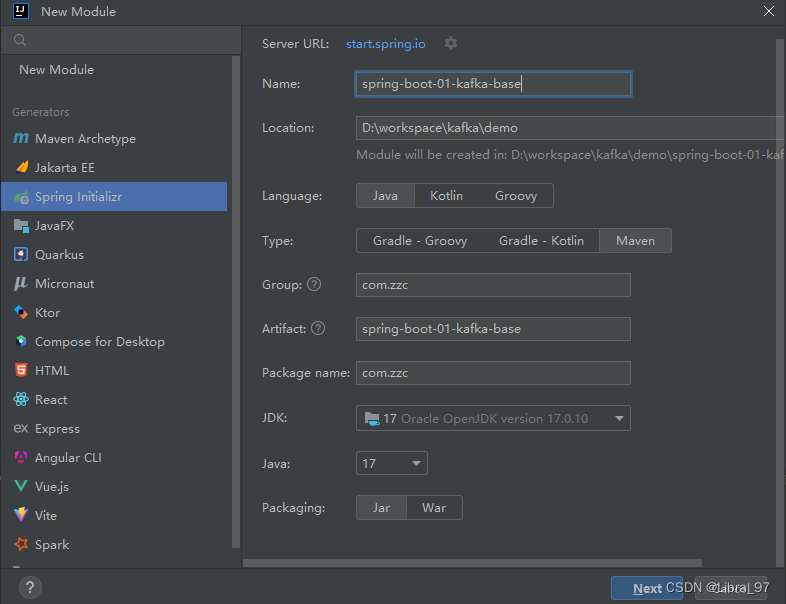Image resolution: width=786 pixels, height=604 pixels.
Task: Select Vite generator
Action: [x=114, y=516]
